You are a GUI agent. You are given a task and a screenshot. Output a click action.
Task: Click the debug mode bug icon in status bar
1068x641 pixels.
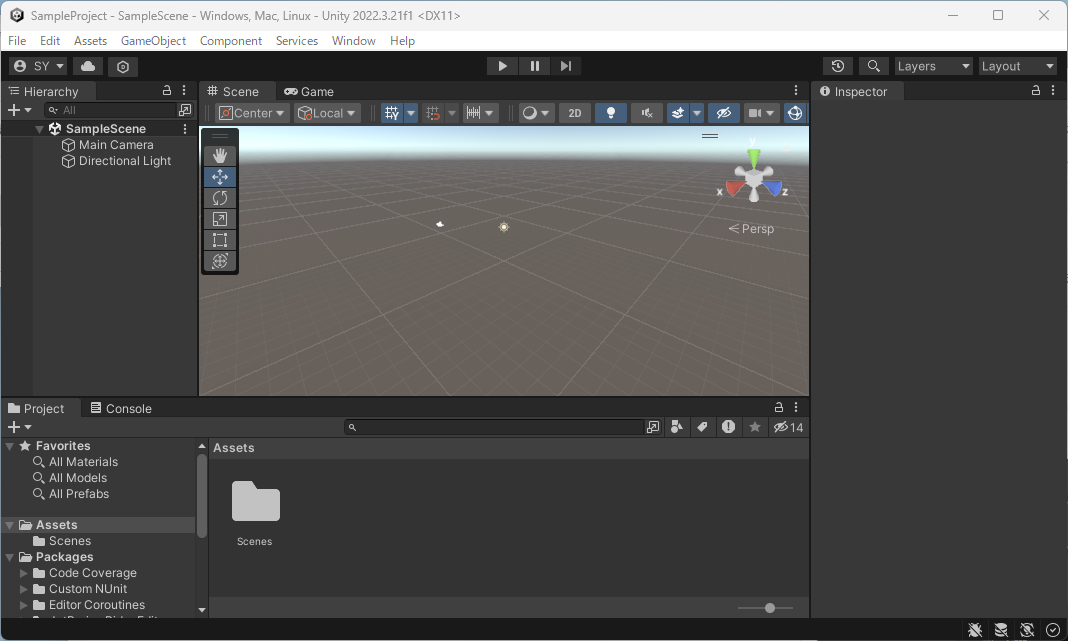coord(975,629)
